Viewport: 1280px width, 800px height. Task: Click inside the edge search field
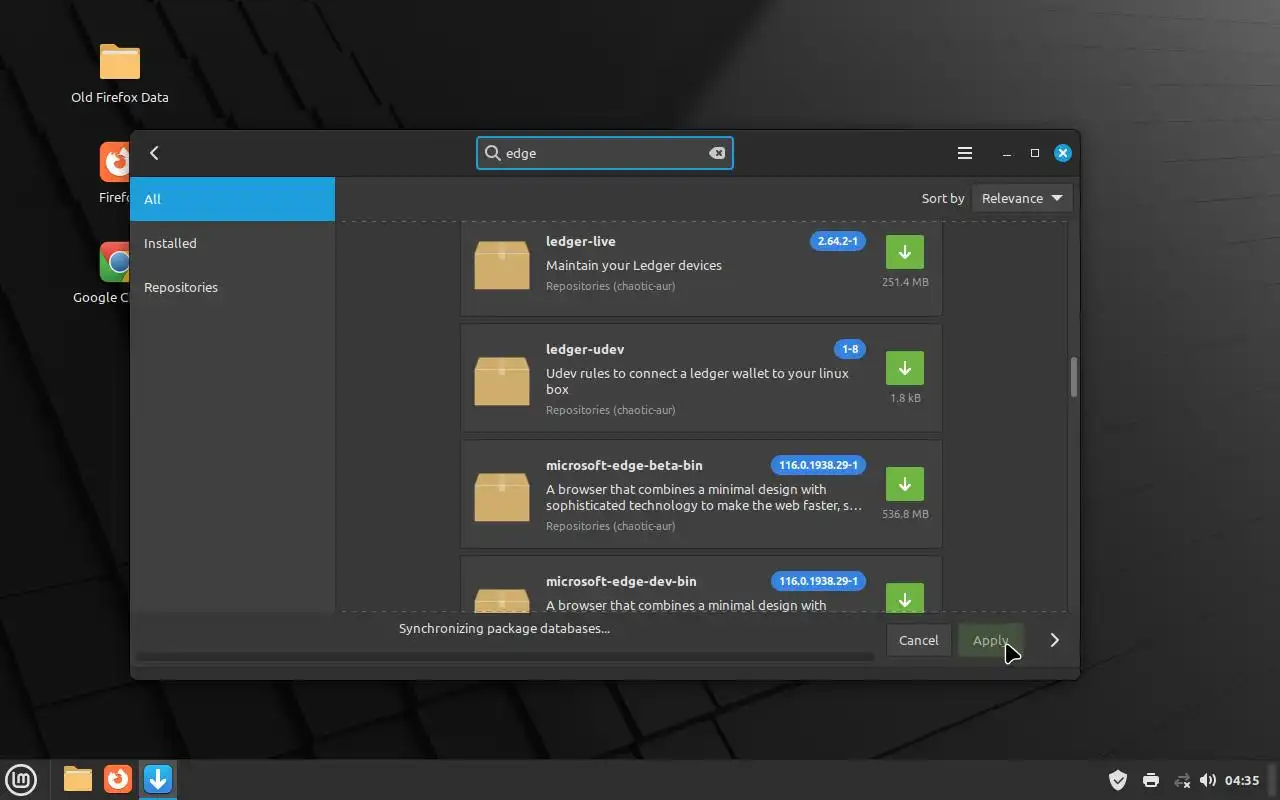(605, 153)
